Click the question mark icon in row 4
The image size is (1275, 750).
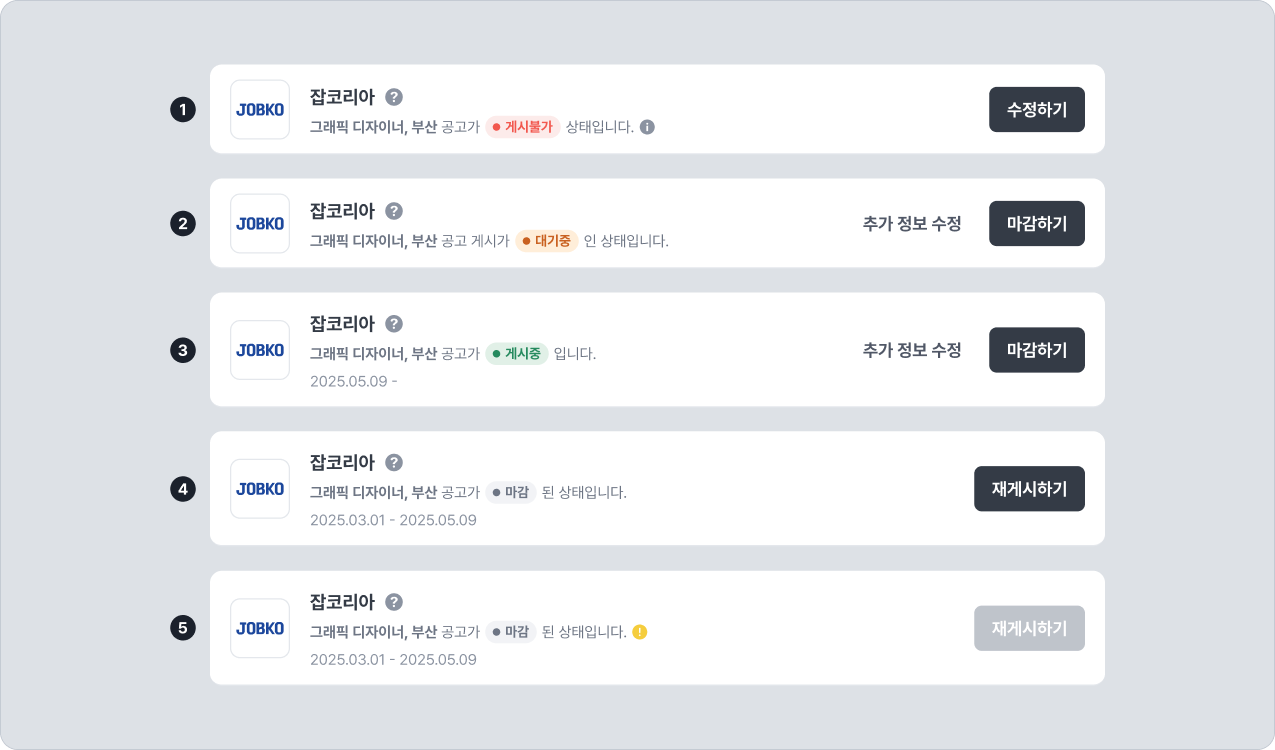(x=394, y=462)
